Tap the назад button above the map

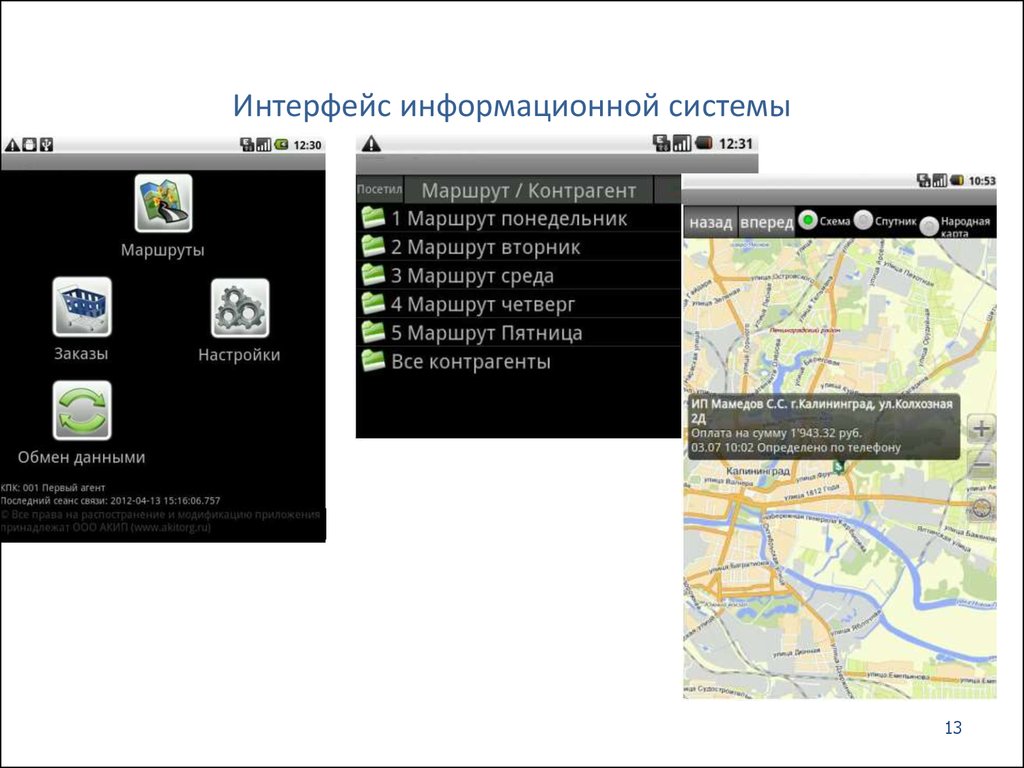coord(711,223)
